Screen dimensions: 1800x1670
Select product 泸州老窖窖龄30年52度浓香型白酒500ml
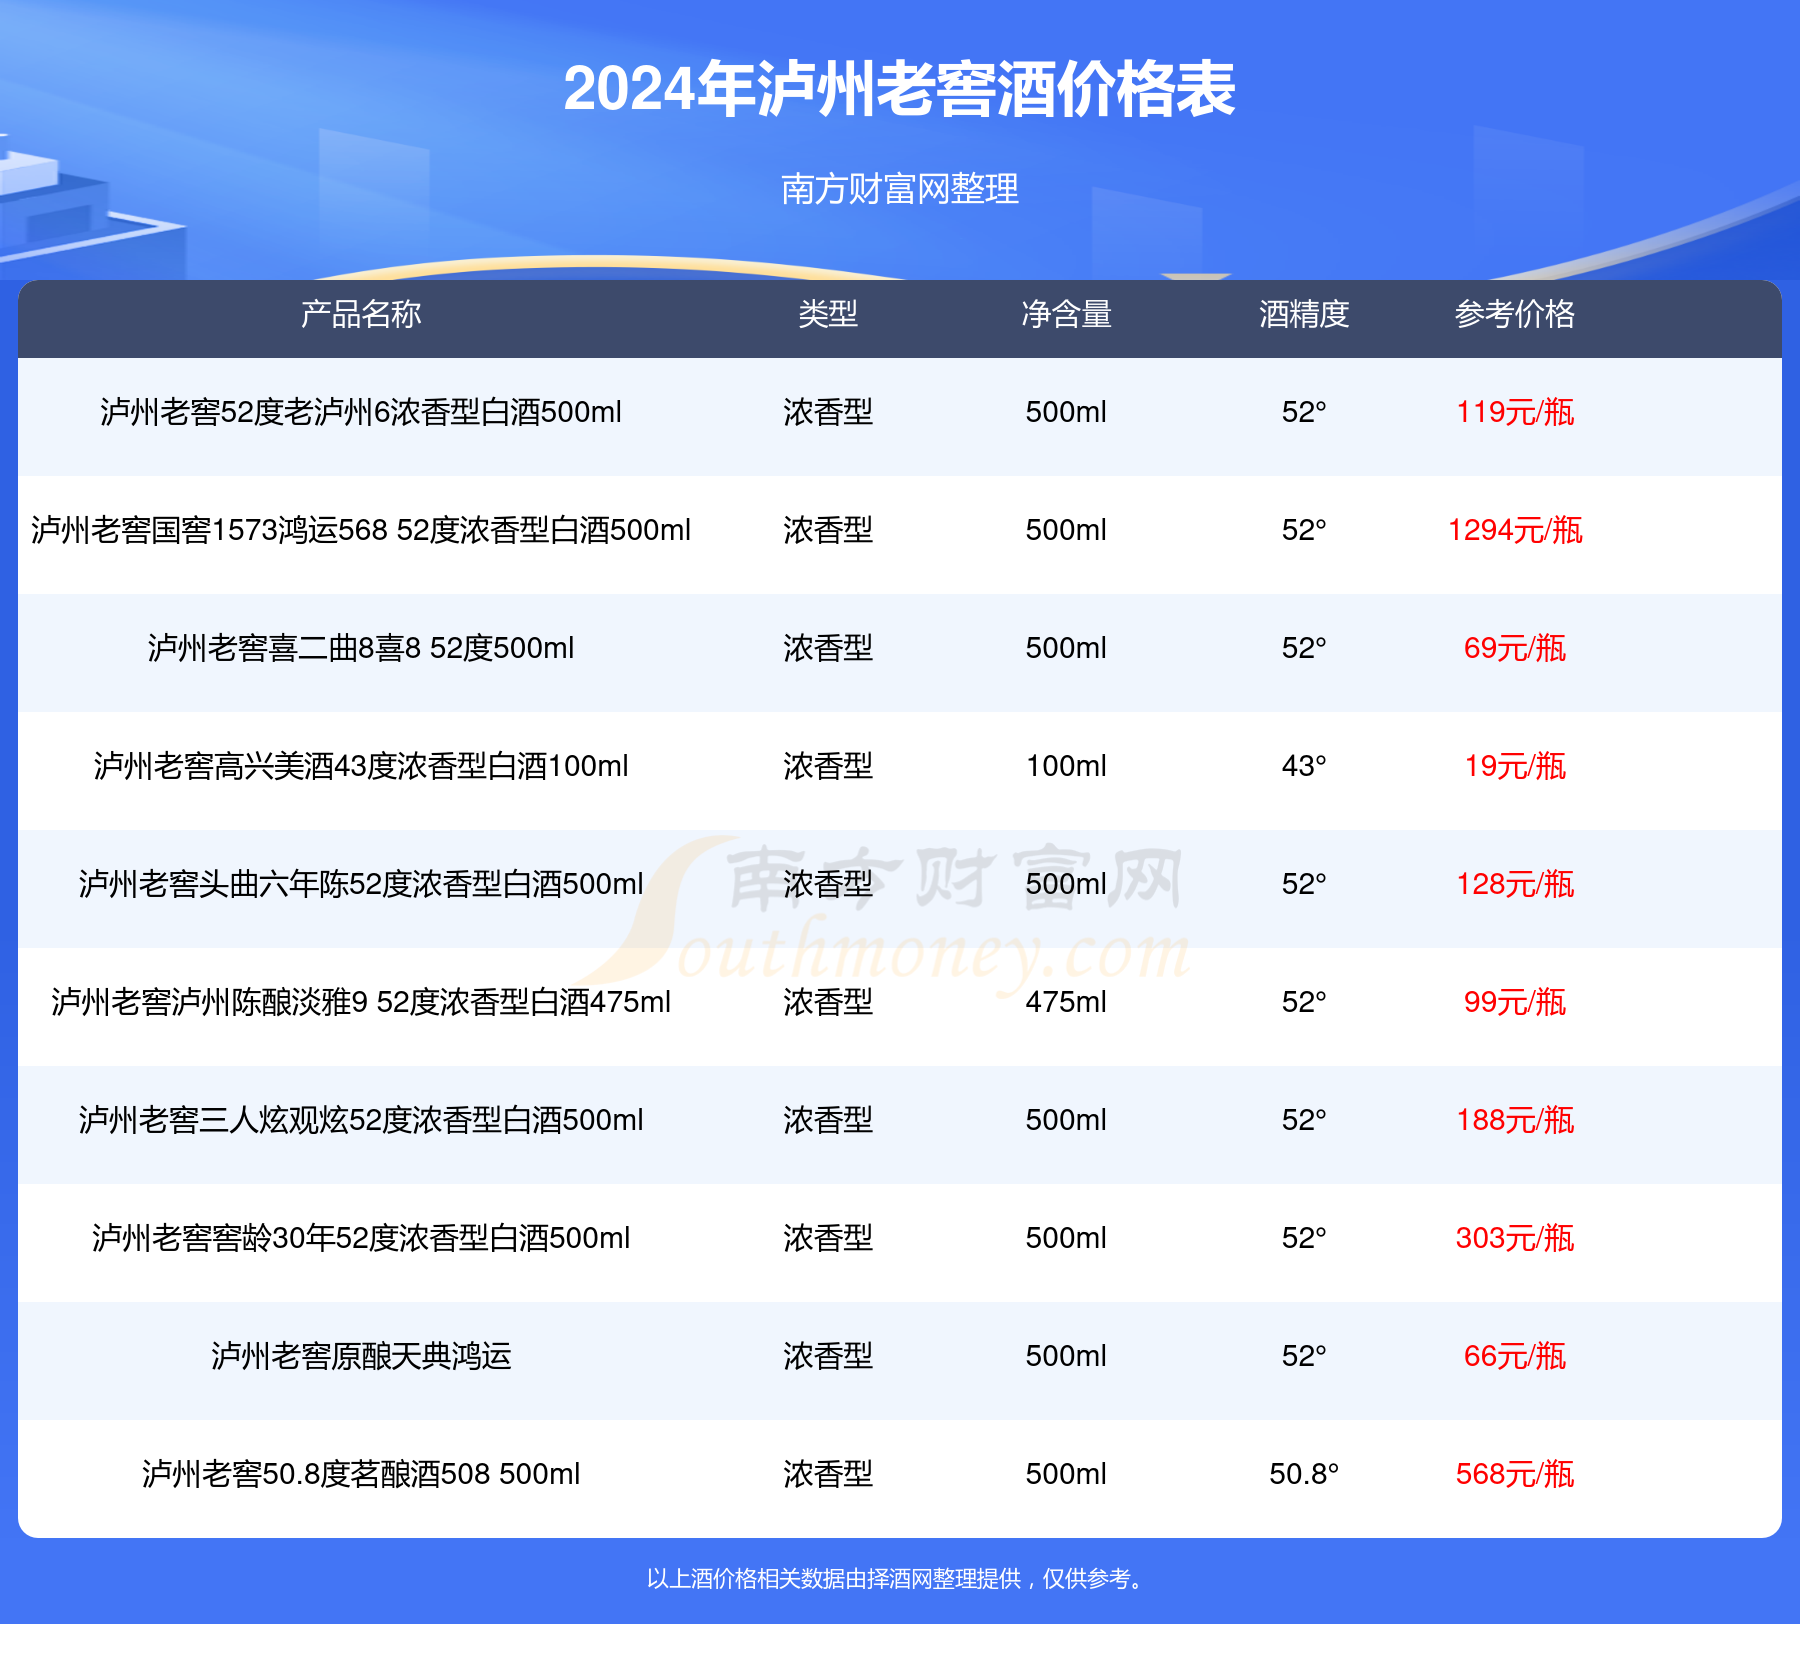click(x=361, y=1238)
